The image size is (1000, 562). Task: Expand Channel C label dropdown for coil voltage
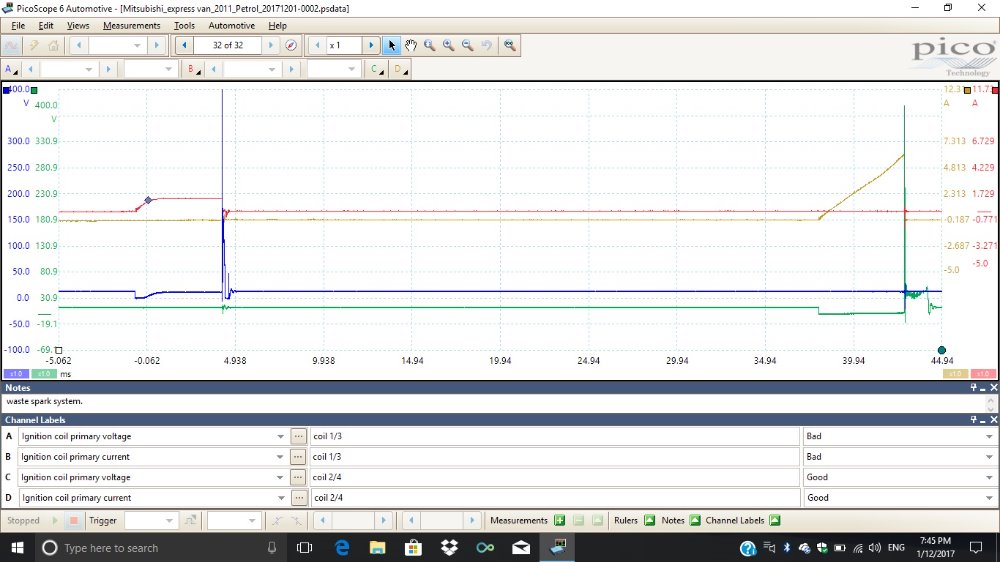(280, 478)
